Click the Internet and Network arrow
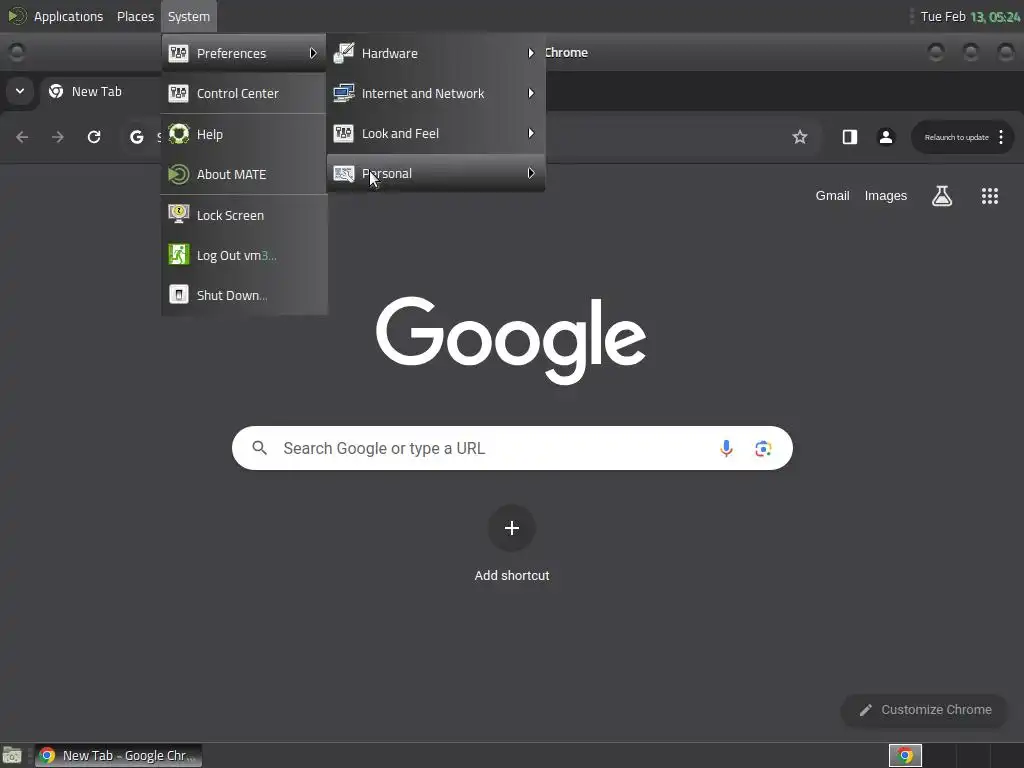This screenshot has width=1024, height=768. 531,93
